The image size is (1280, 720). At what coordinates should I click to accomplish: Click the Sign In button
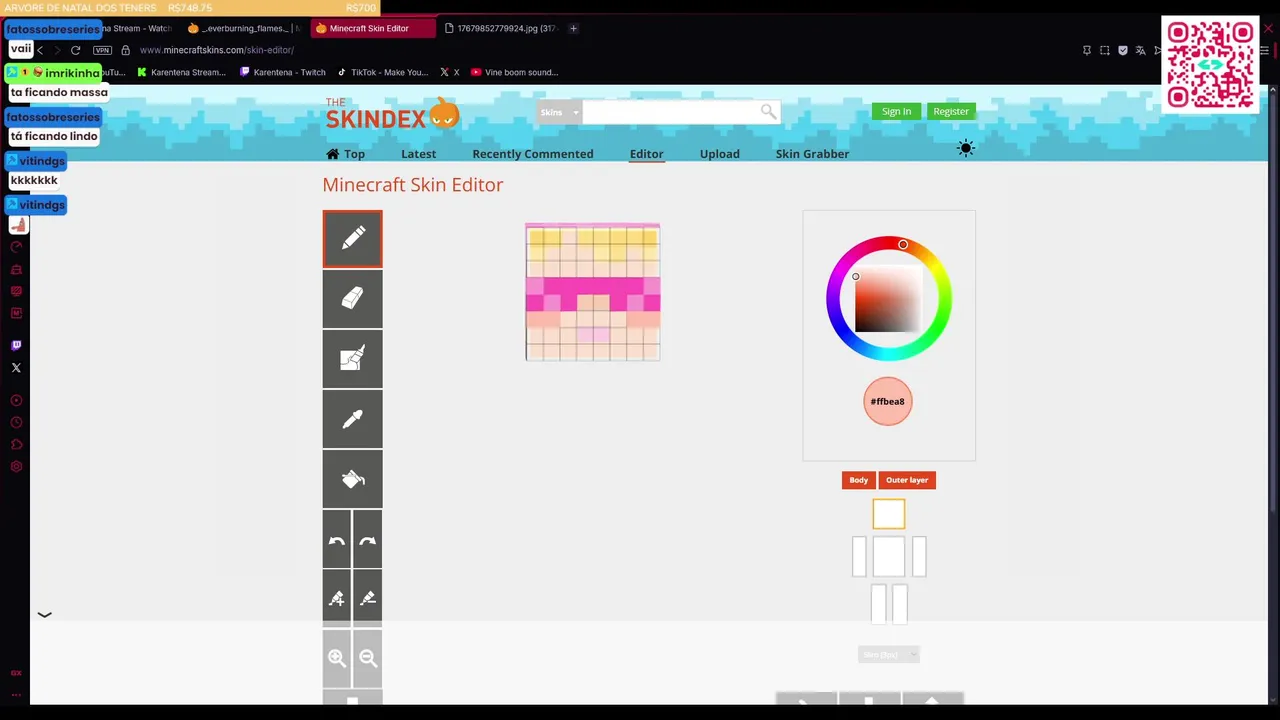point(896,112)
